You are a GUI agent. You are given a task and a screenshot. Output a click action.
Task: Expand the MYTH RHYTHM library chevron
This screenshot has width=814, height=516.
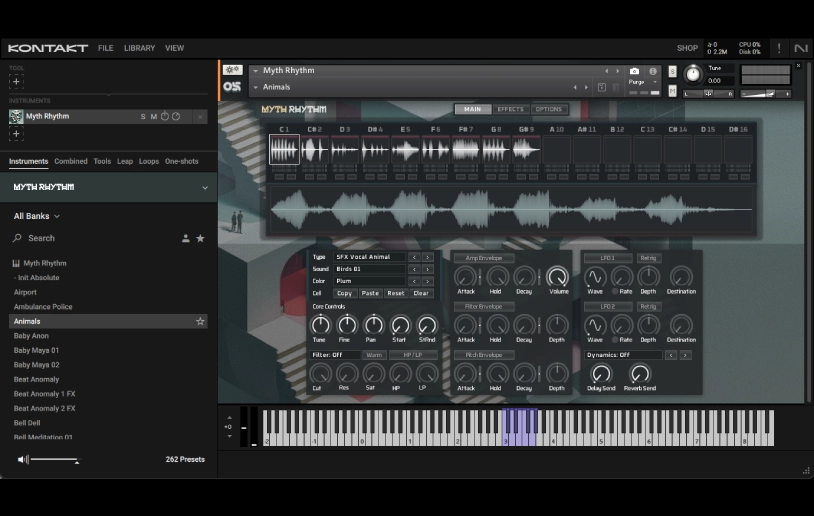pos(205,188)
